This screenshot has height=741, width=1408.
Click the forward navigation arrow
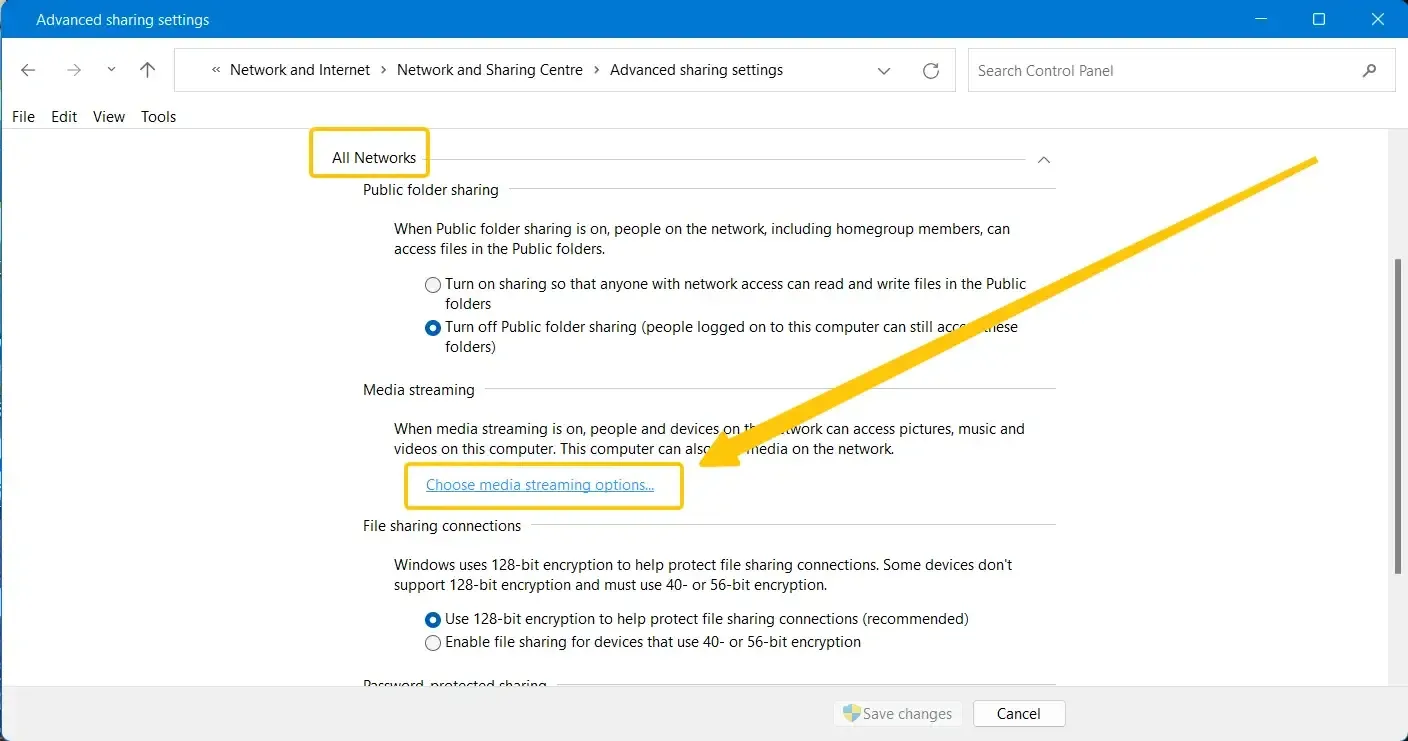73,70
